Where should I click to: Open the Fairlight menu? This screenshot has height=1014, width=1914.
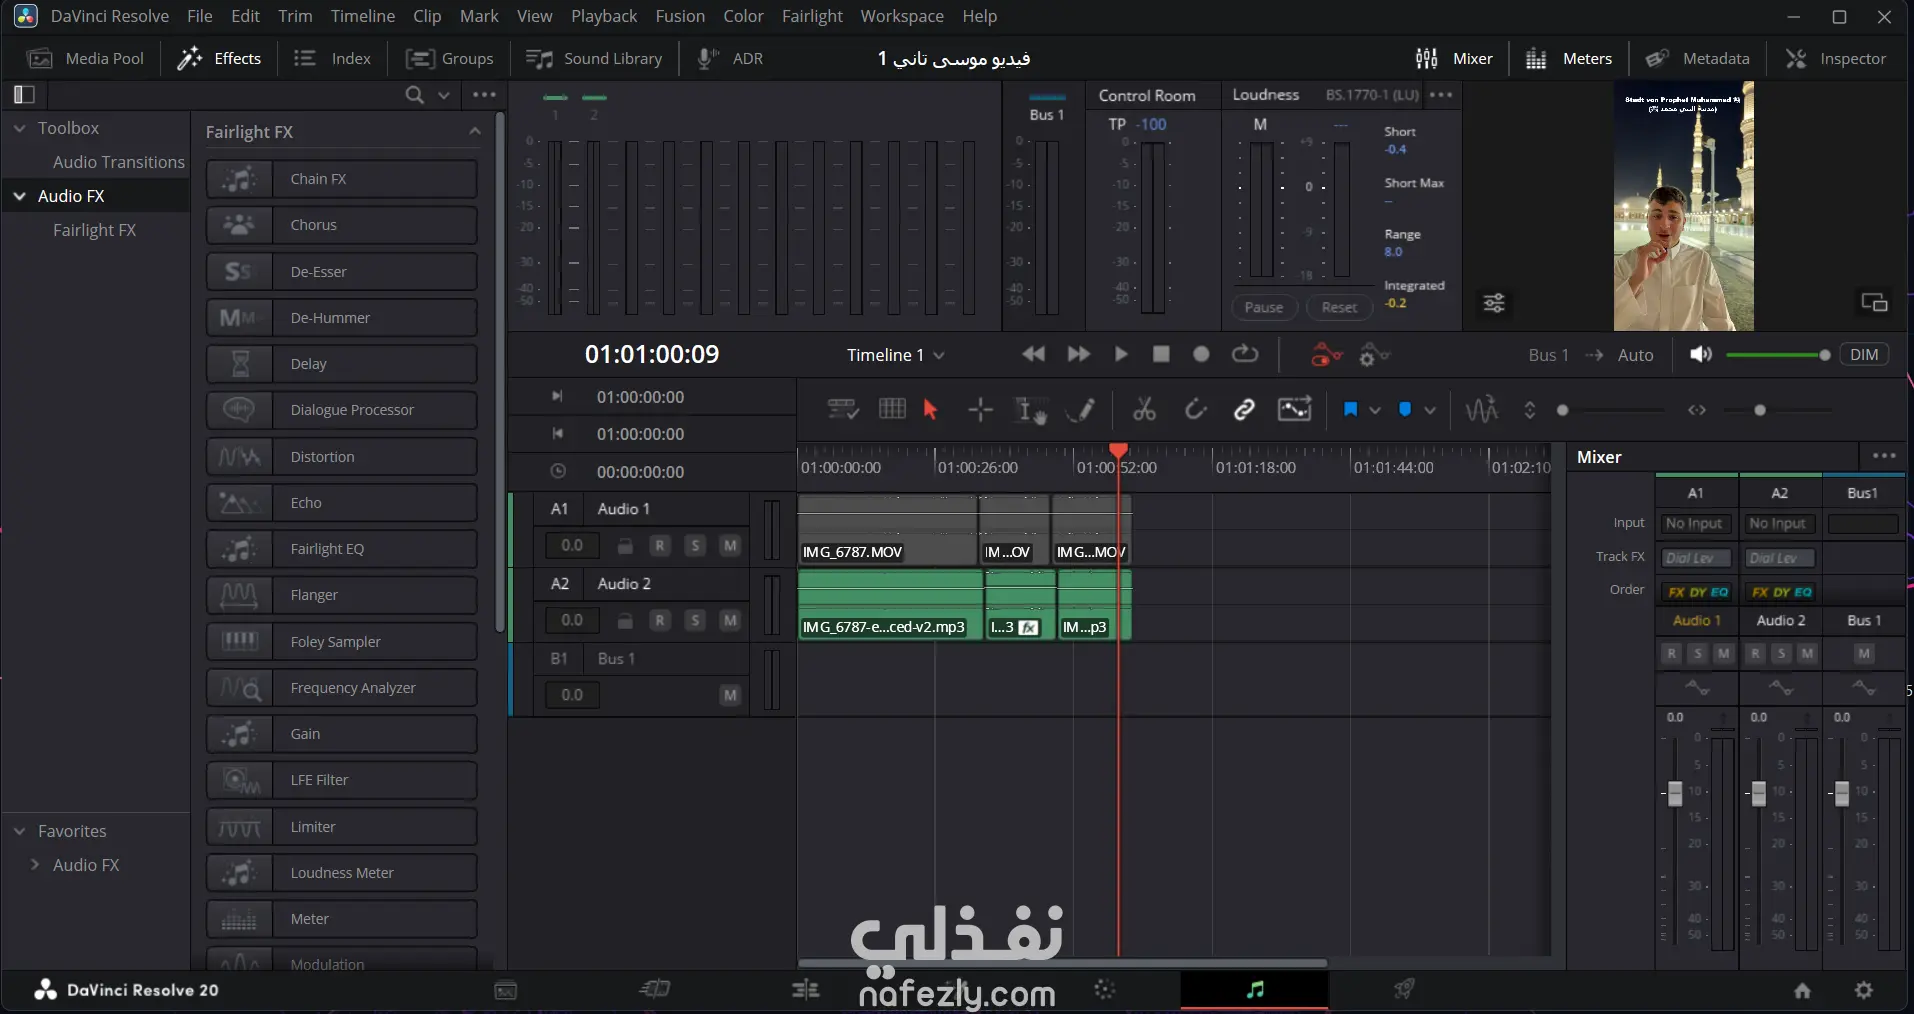click(x=812, y=16)
